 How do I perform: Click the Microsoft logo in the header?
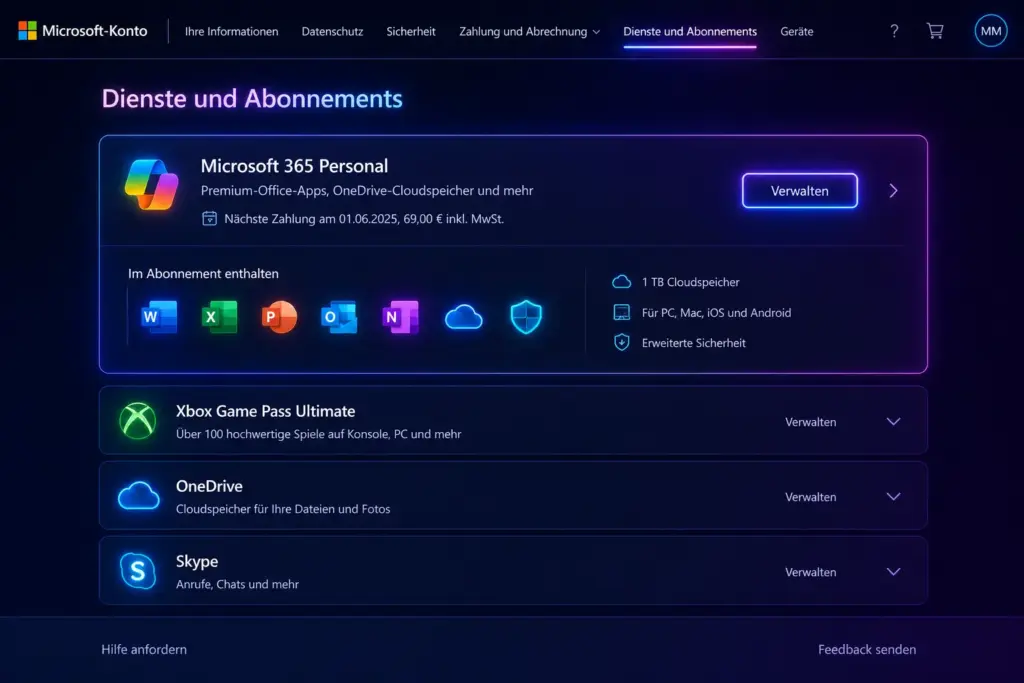click(x=27, y=31)
